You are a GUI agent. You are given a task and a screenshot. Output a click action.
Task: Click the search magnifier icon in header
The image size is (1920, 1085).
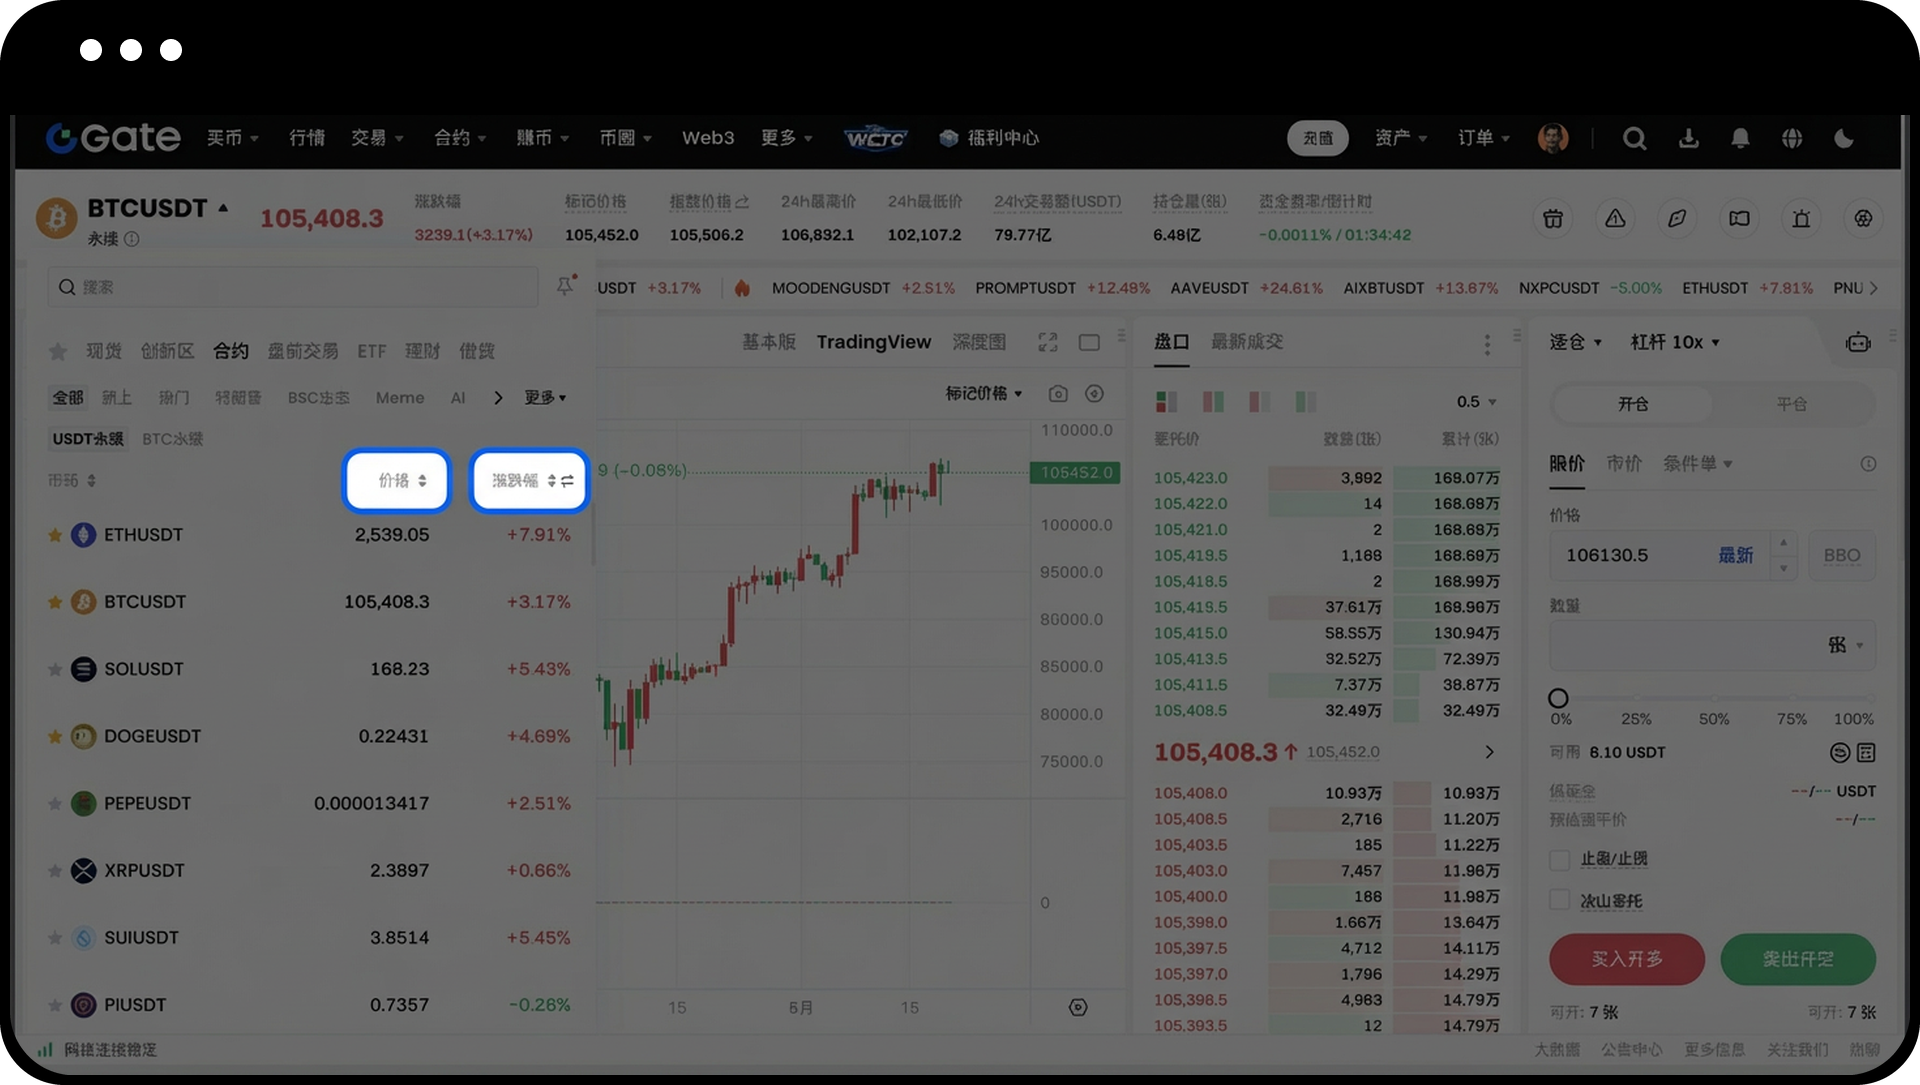click(x=1634, y=139)
